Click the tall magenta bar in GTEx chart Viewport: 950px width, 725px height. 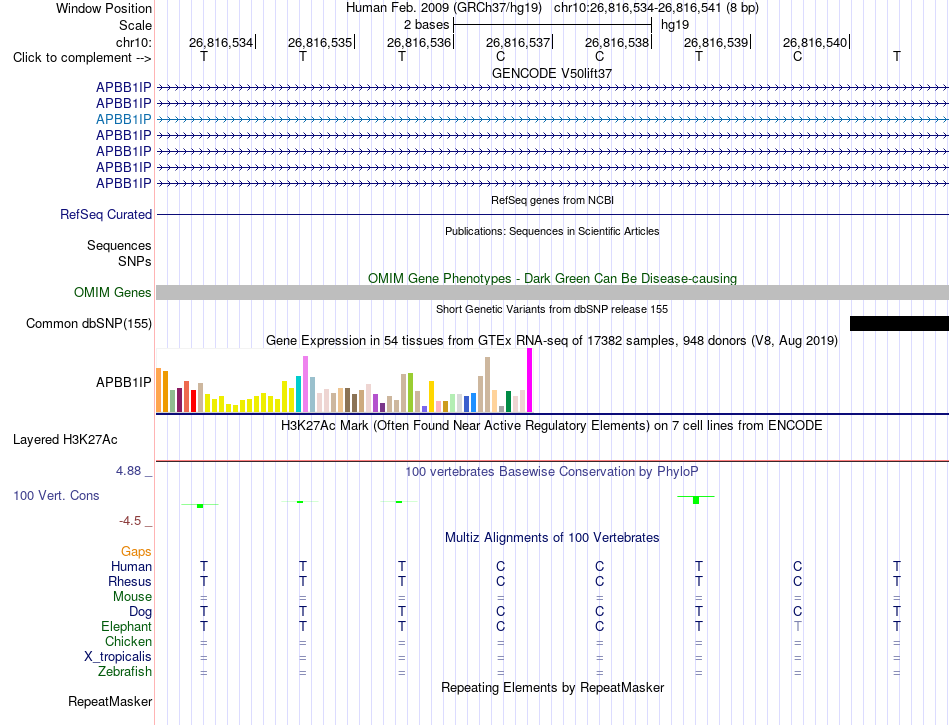[530, 380]
